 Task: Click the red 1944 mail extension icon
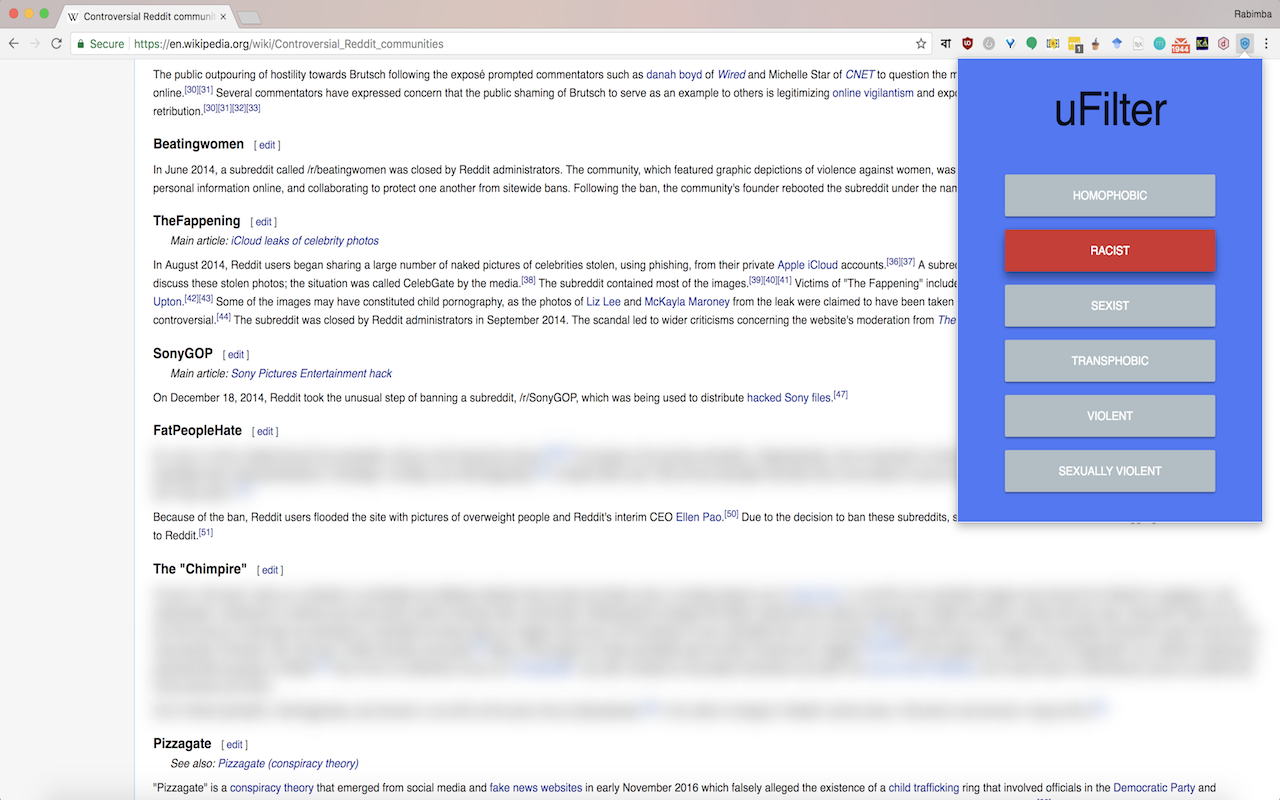click(x=1181, y=44)
